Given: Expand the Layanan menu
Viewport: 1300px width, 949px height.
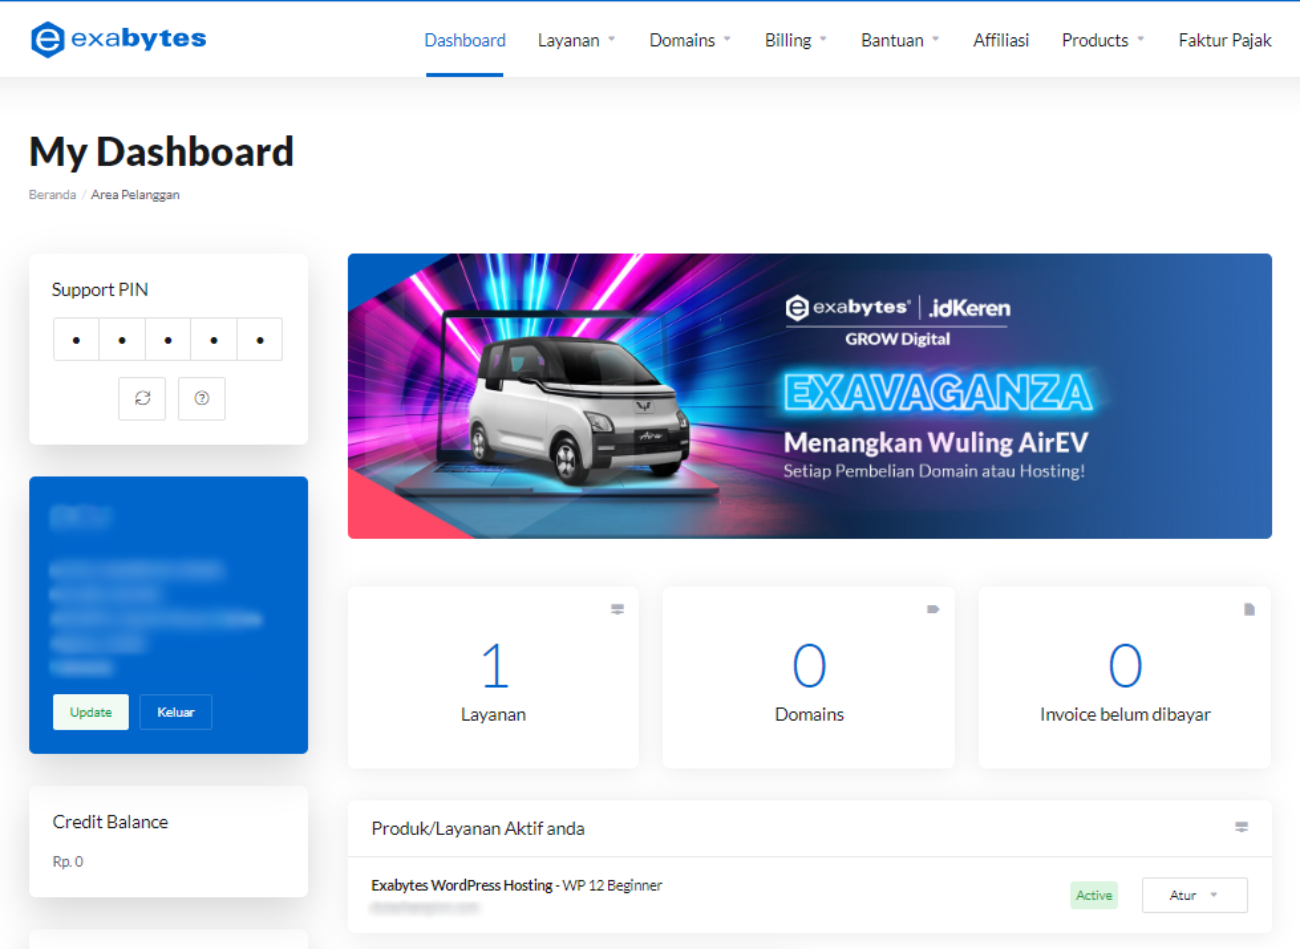Looking at the screenshot, I should point(577,40).
